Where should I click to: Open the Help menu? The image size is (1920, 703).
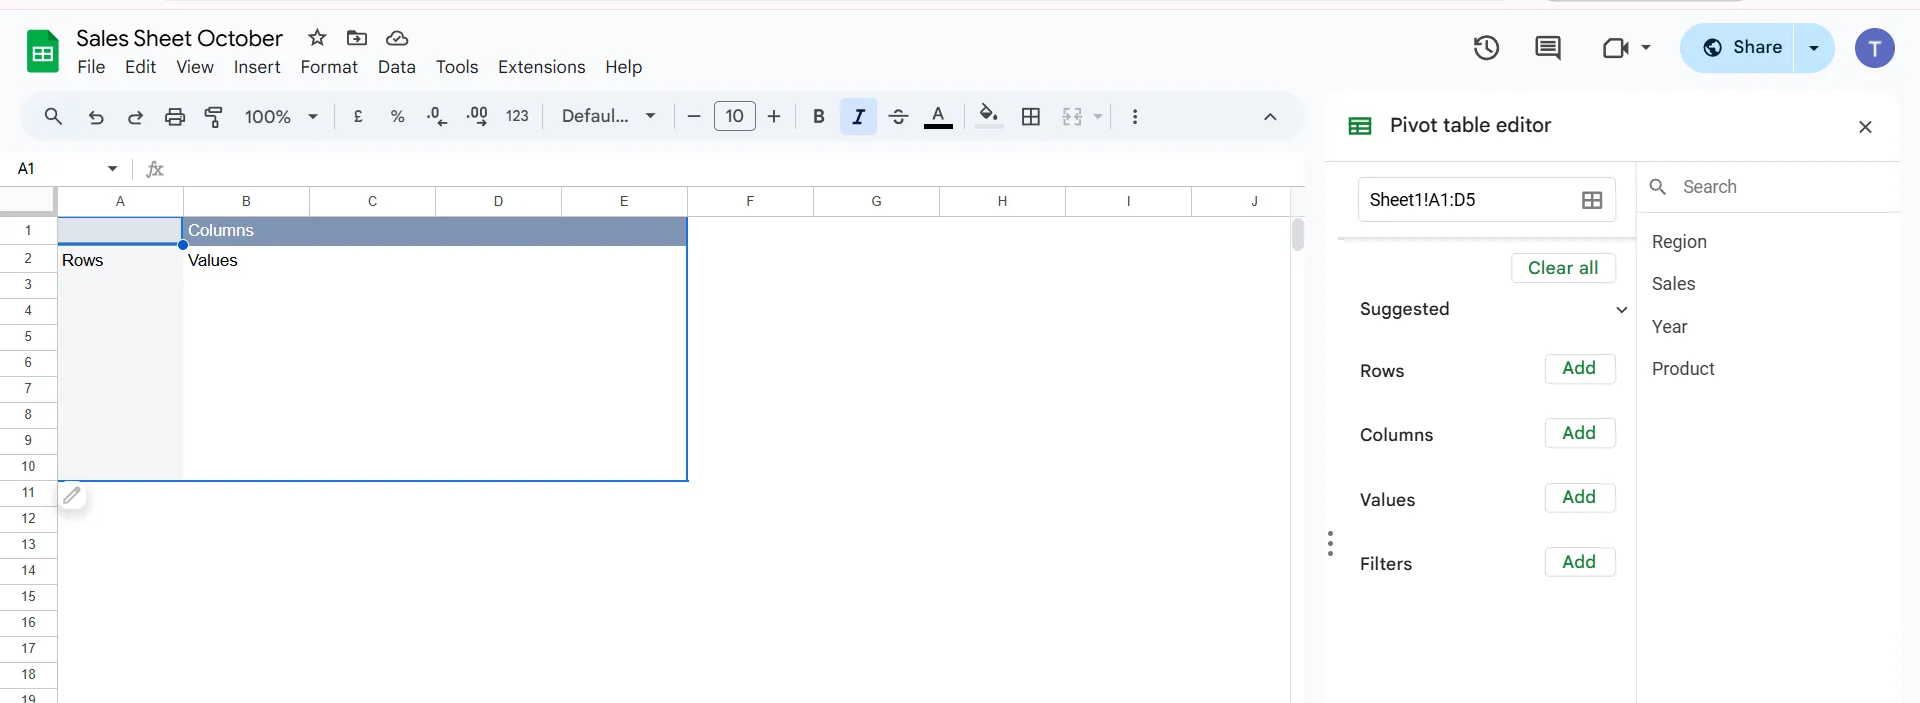point(623,67)
